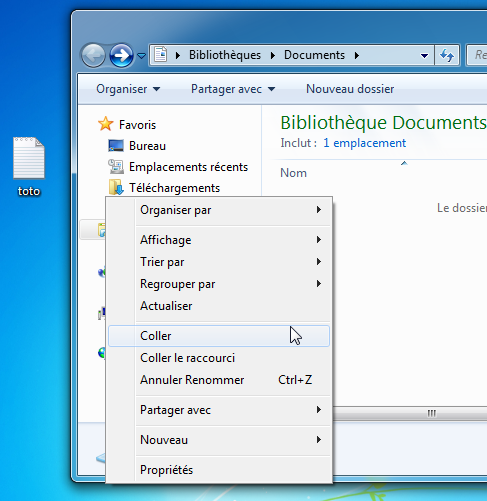
Task: Click the sort arrow above Nom column
Action: [x=404, y=163]
